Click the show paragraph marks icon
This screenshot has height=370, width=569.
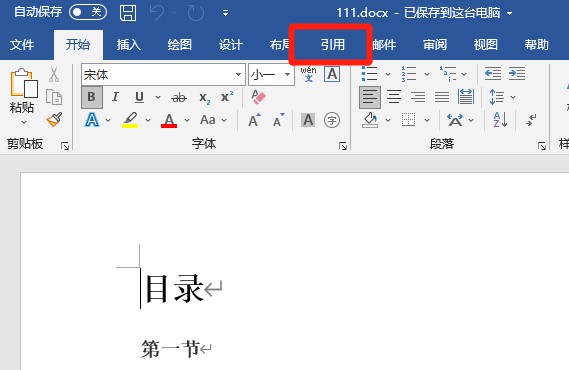pyautogui.click(x=532, y=120)
